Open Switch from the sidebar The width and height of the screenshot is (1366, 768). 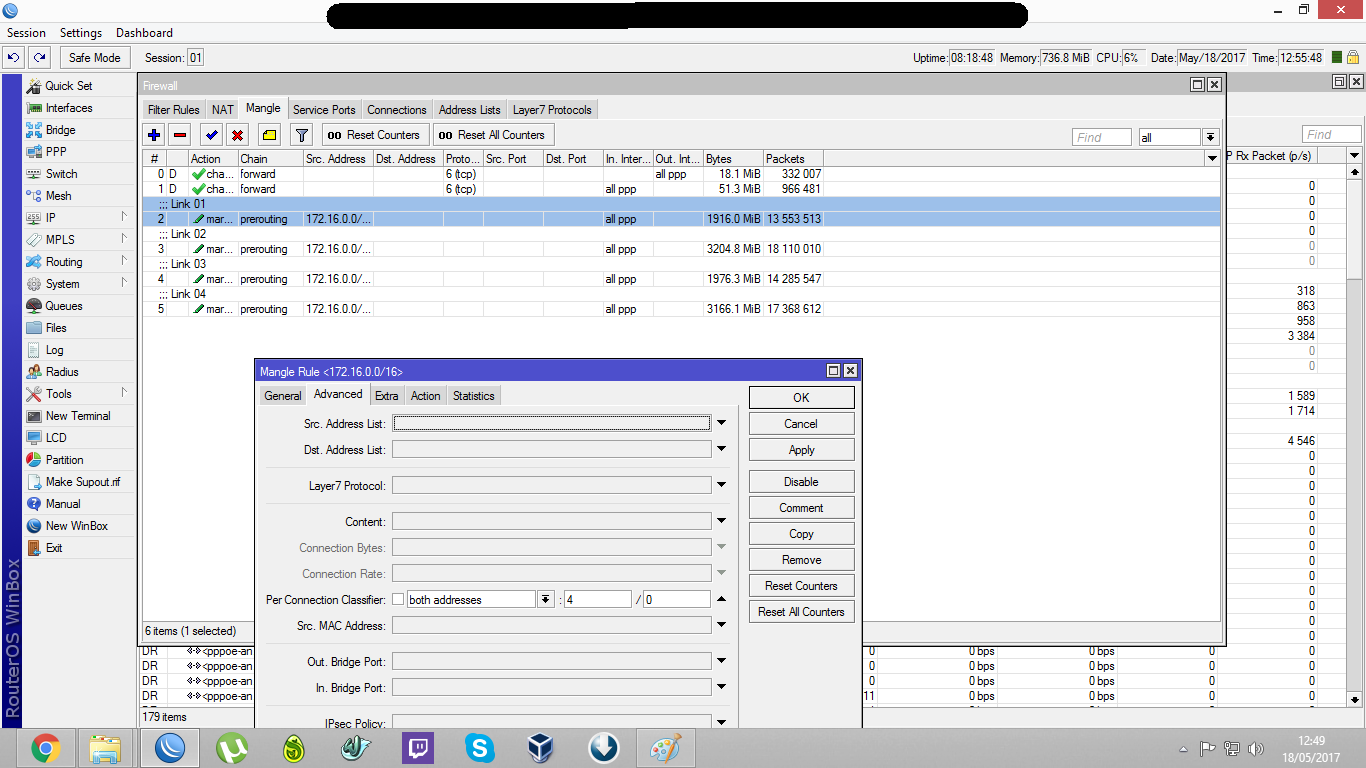coord(61,174)
